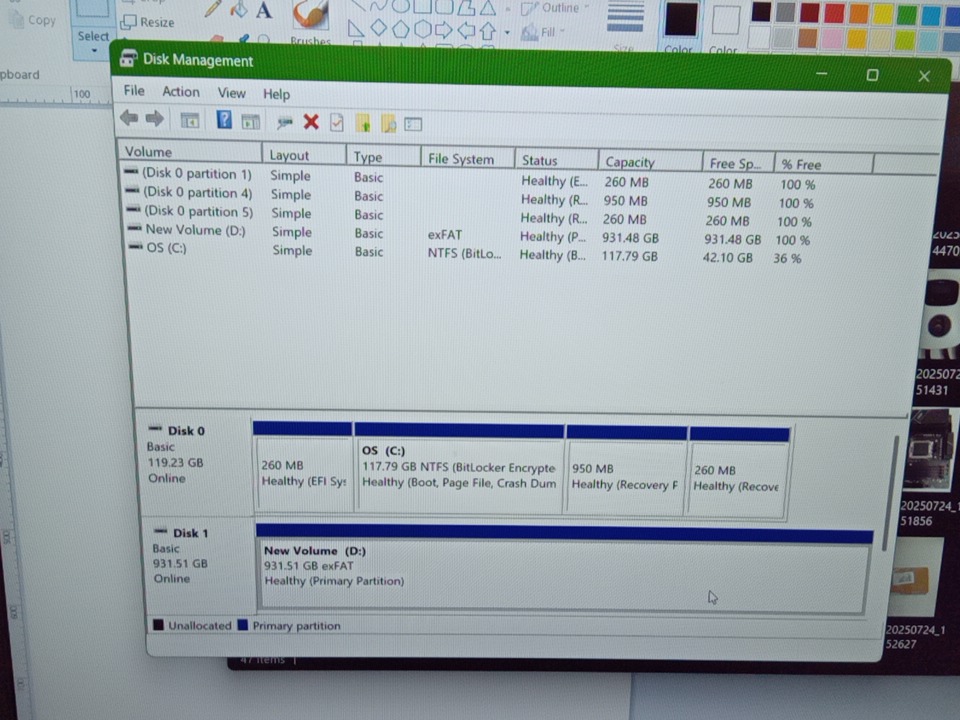960x720 pixels.
Task: Choose the Brushes tool in Paint
Action: point(310,21)
